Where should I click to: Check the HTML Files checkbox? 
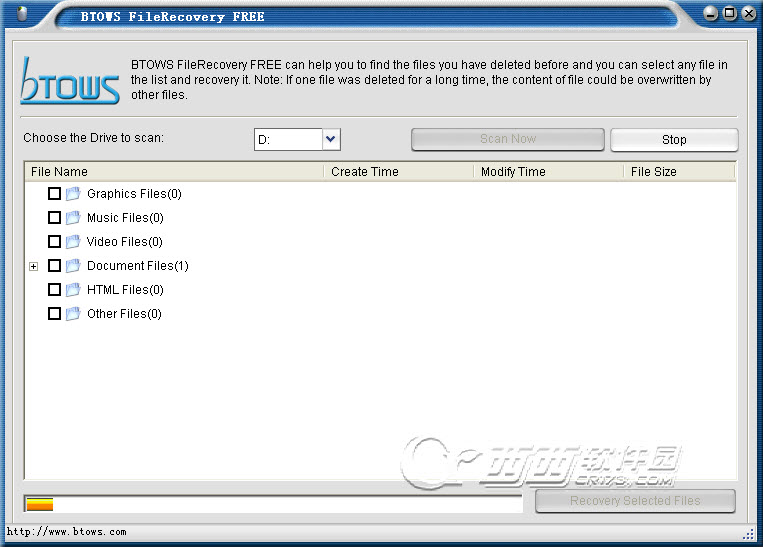pyautogui.click(x=54, y=290)
